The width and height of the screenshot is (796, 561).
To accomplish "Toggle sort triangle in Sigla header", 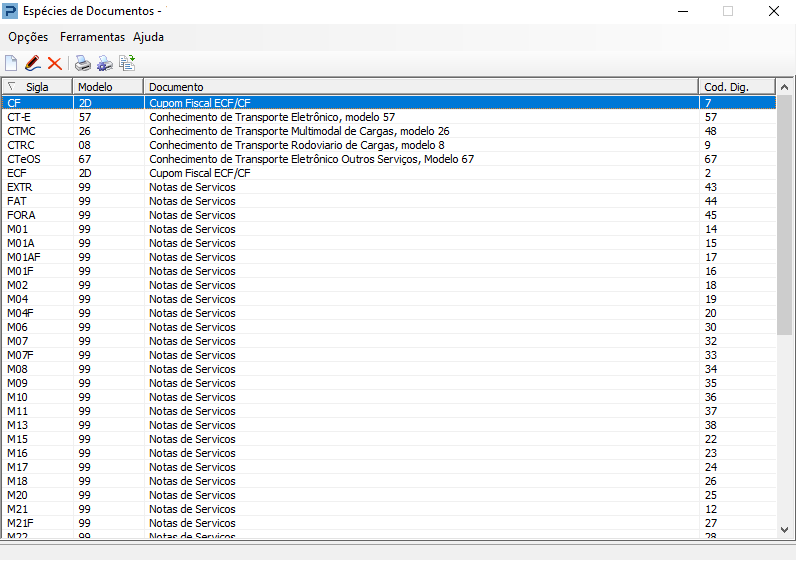I will tap(12, 86).
